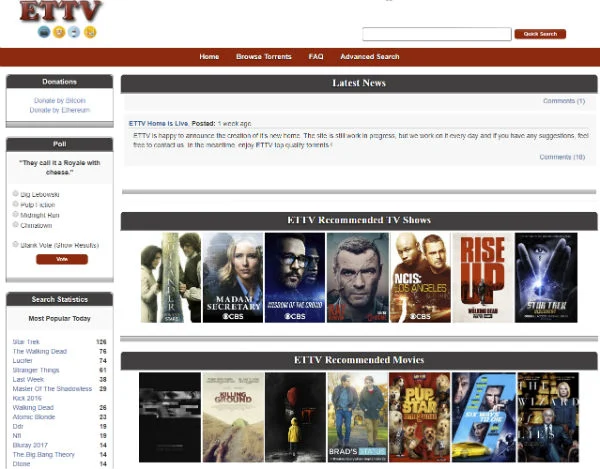Image resolution: width=600 pixels, height=469 pixels.
Task: Open the Madam Secretary poster
Action: coord(233,277)
